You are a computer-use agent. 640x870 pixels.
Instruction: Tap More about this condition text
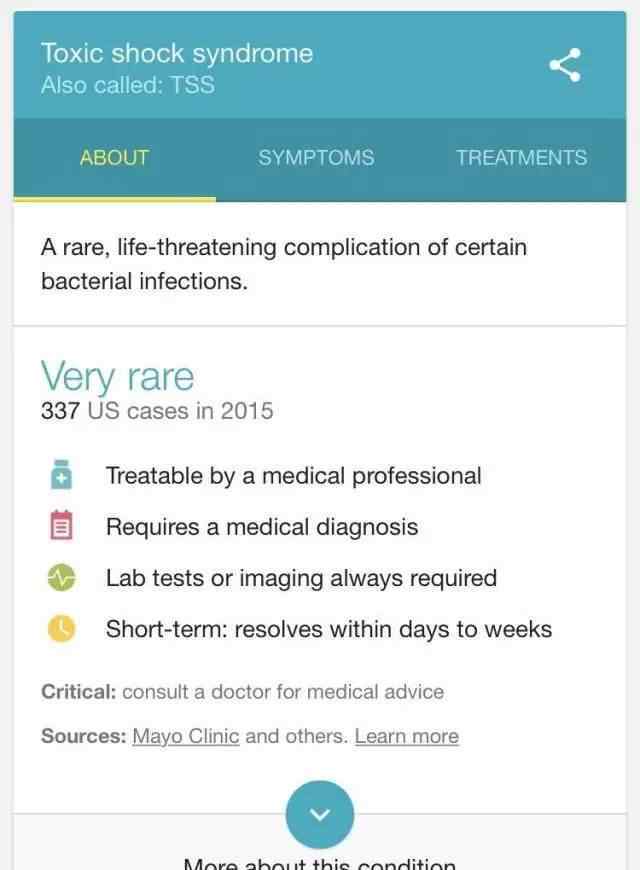click(320, 863)
